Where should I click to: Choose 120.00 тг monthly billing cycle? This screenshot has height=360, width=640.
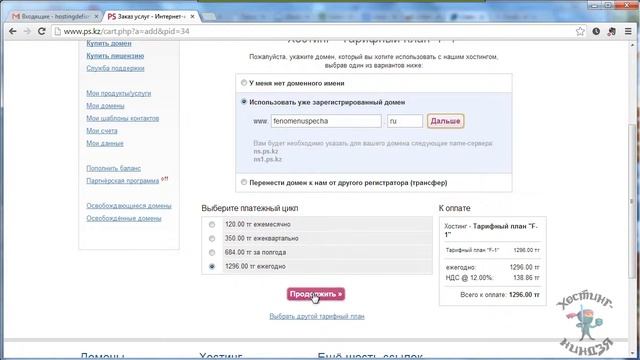(212, 224)
